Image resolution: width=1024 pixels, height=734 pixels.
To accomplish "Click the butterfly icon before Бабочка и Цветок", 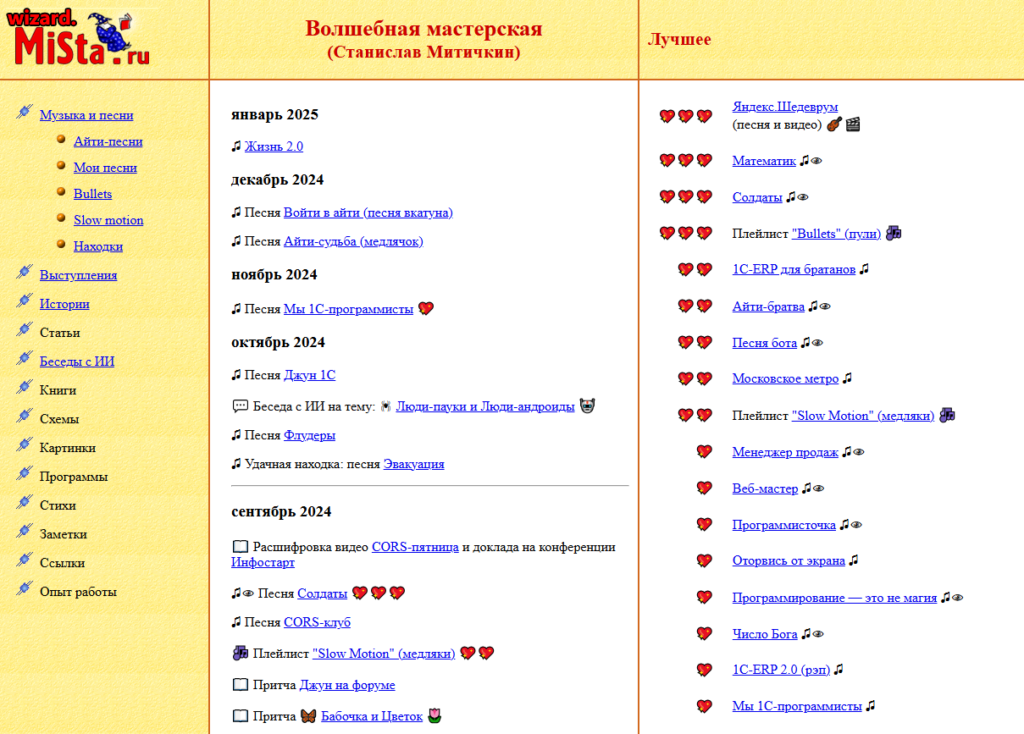I will coord(308,716).
